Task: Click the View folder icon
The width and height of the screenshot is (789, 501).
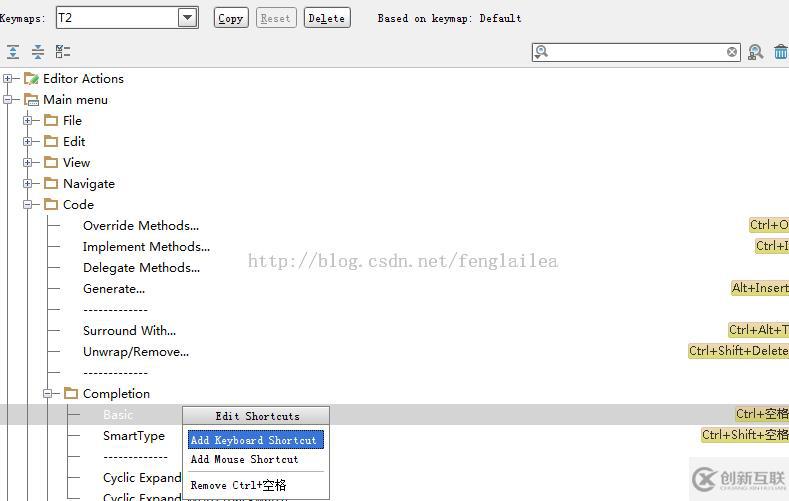Action: tap(51, 162)
